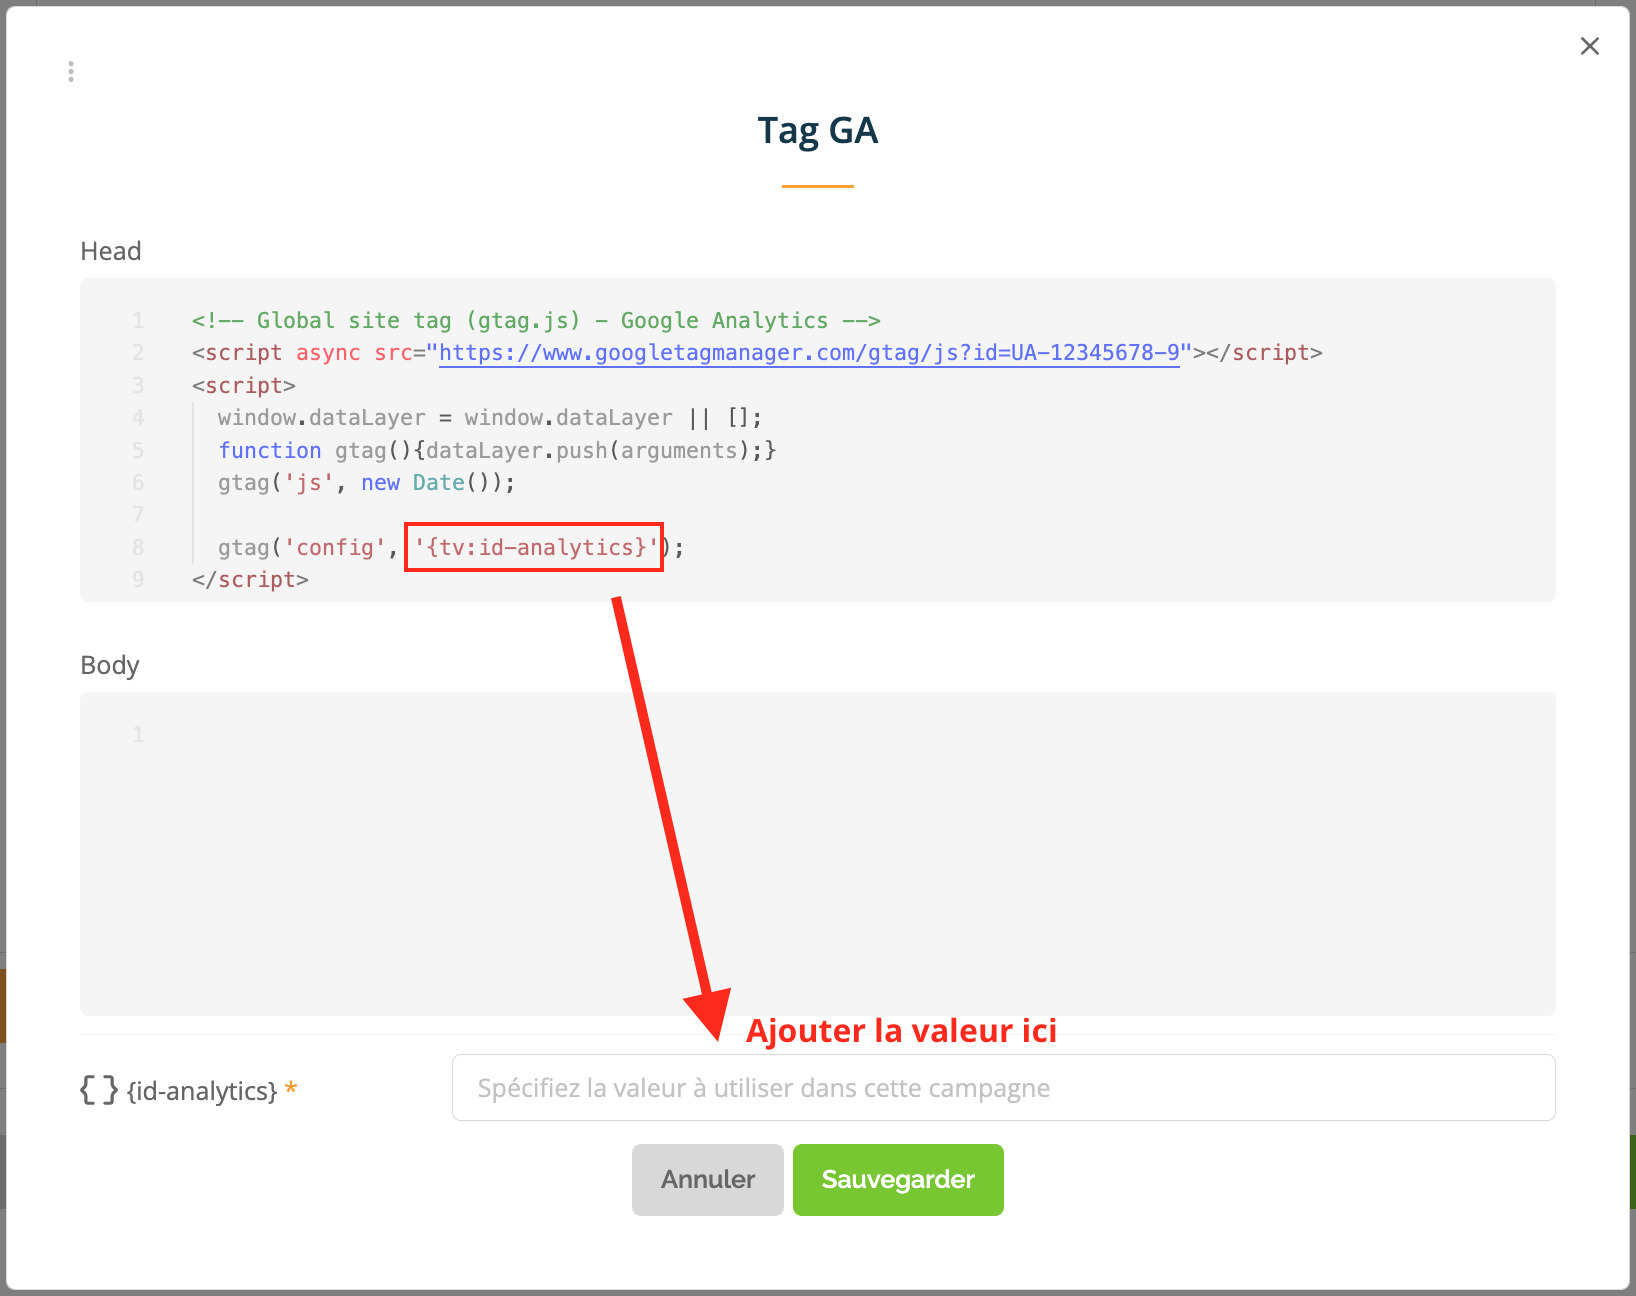
Task: Click the curly braces variable icon
Action: (x=99, y=1090)
